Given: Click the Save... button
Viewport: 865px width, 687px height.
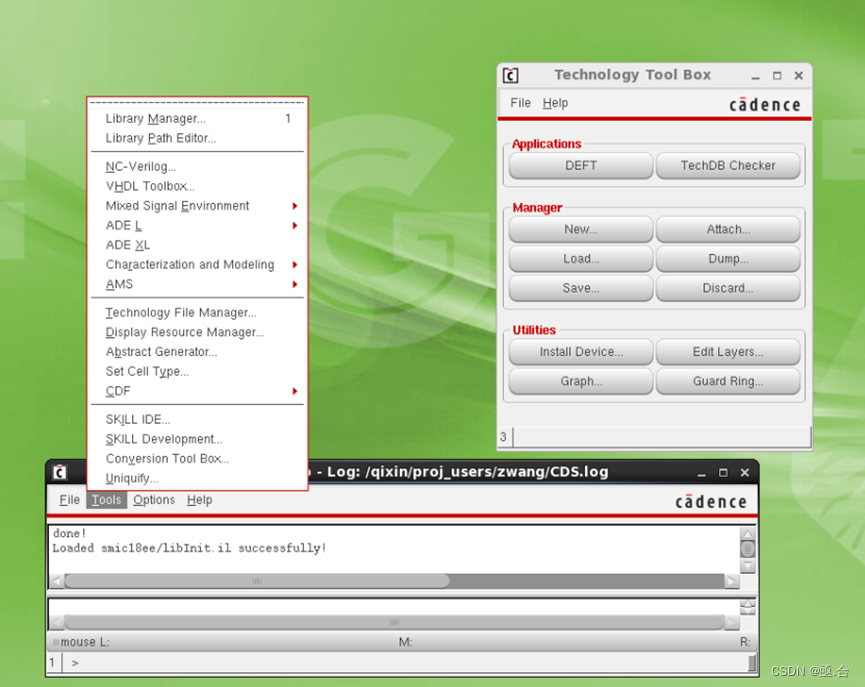Looking at the screenshot, I should (x=581, y=288).
